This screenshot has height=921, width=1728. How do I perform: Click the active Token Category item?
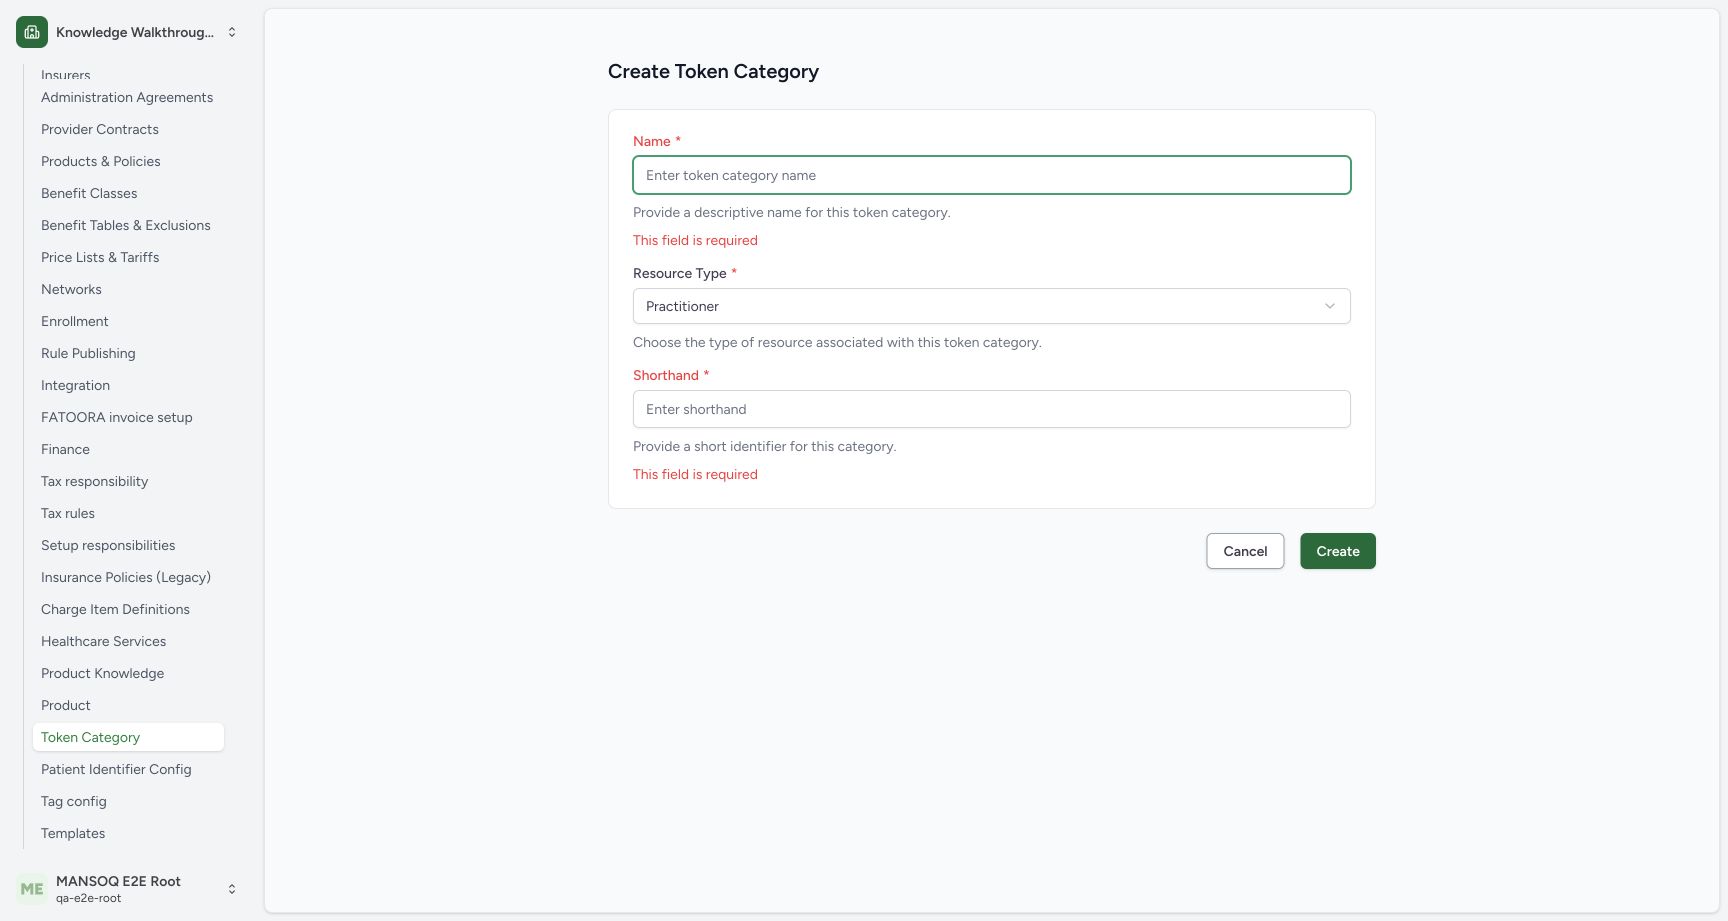tap(128, 737)
